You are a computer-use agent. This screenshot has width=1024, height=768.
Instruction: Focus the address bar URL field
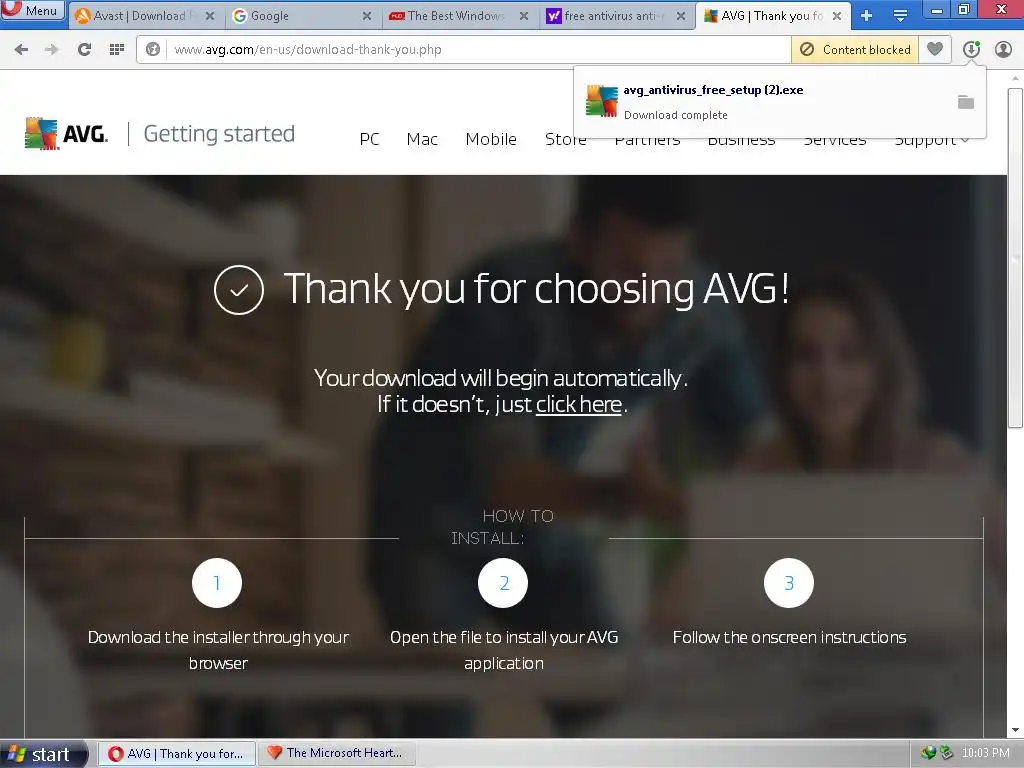[479, 50]
